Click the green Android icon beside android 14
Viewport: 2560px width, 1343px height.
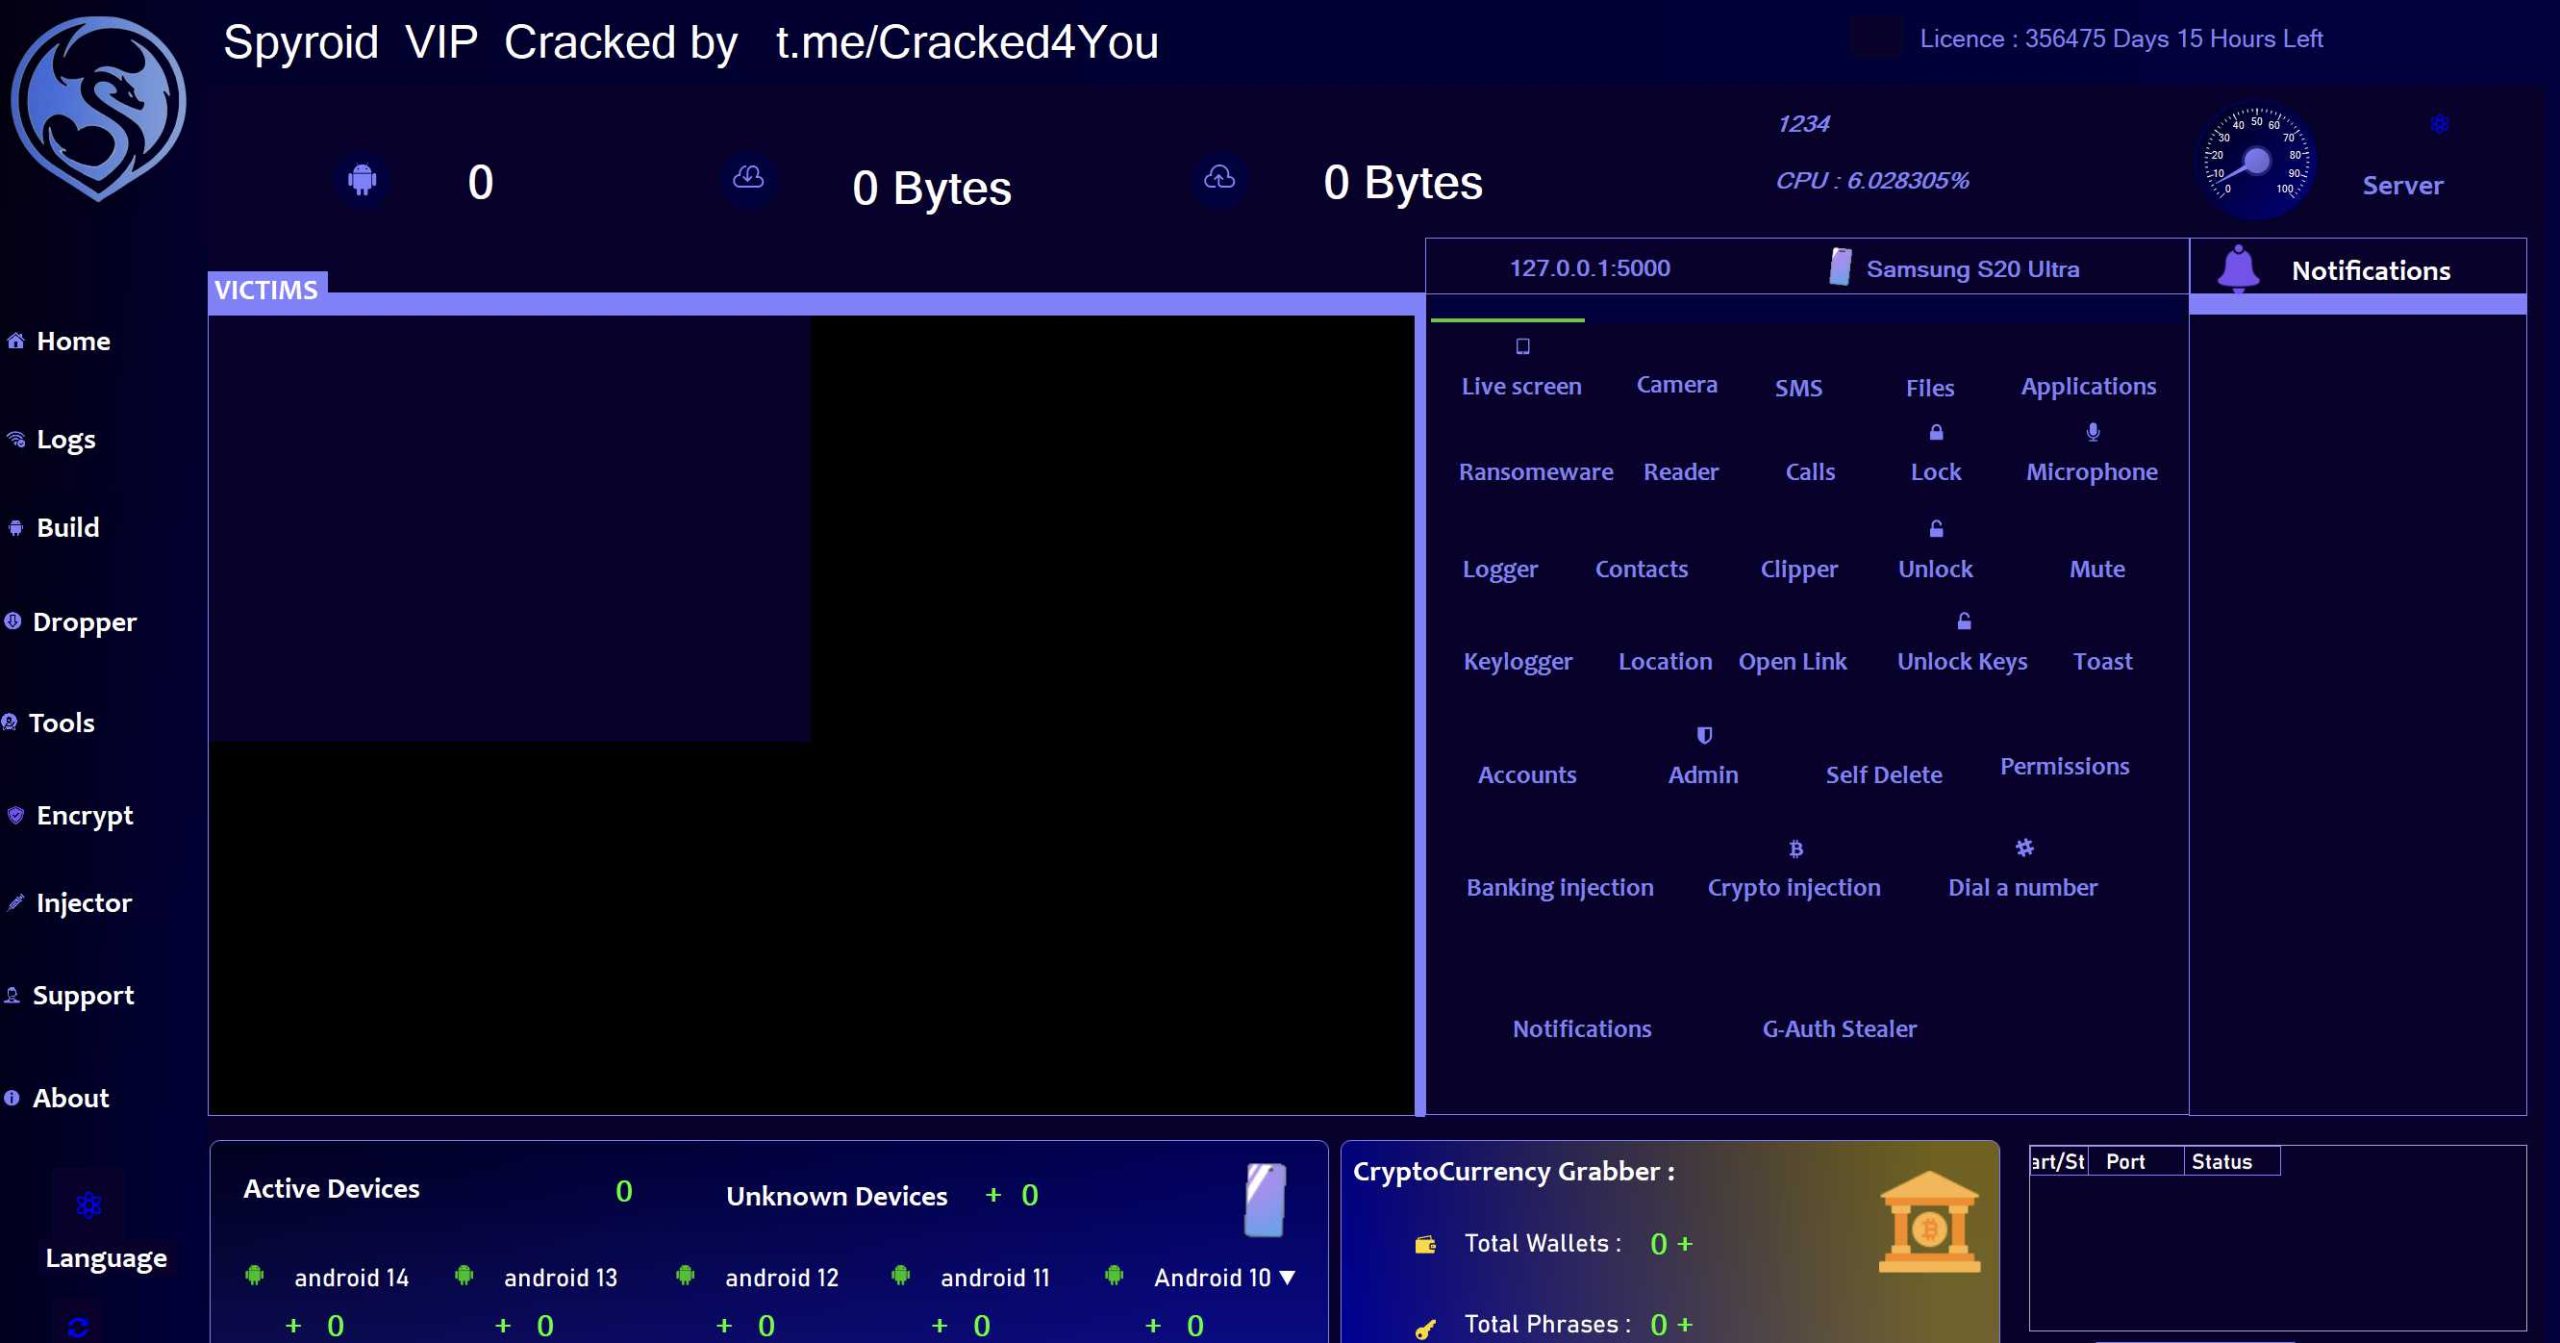[x=254, y=1275]
